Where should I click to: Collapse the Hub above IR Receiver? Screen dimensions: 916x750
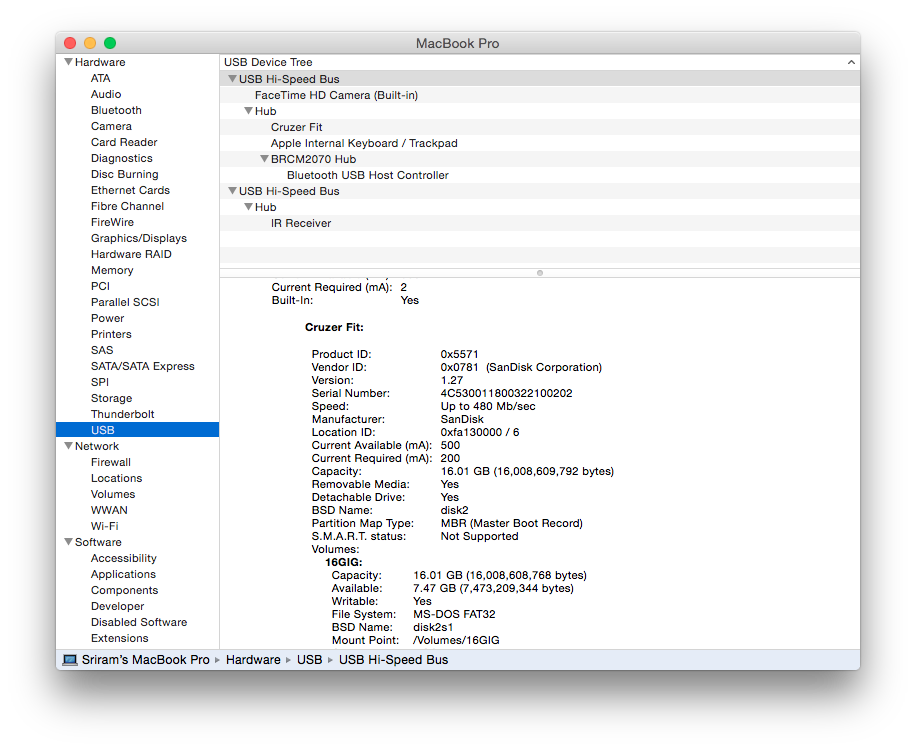point(248,207)
